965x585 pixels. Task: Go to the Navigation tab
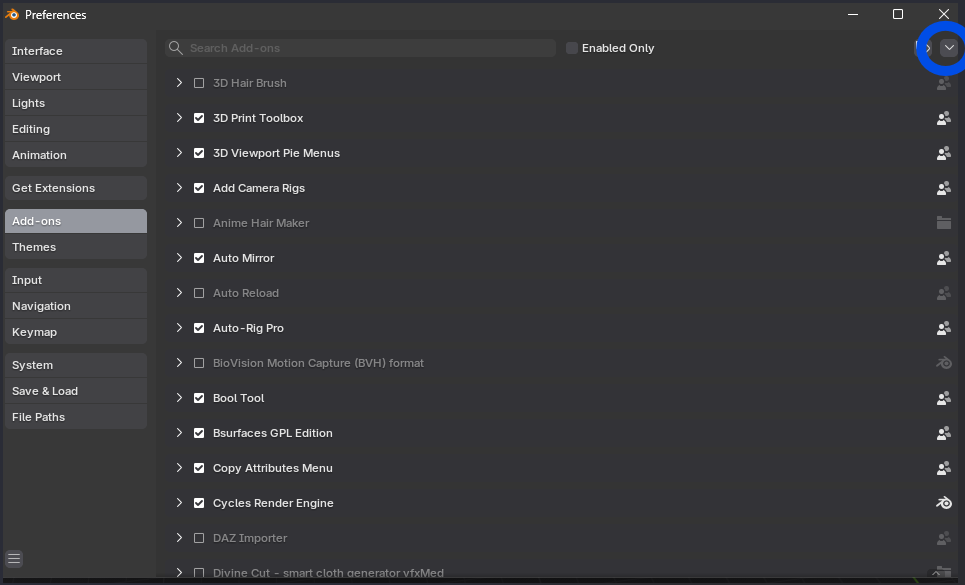(x=76, y=306)
